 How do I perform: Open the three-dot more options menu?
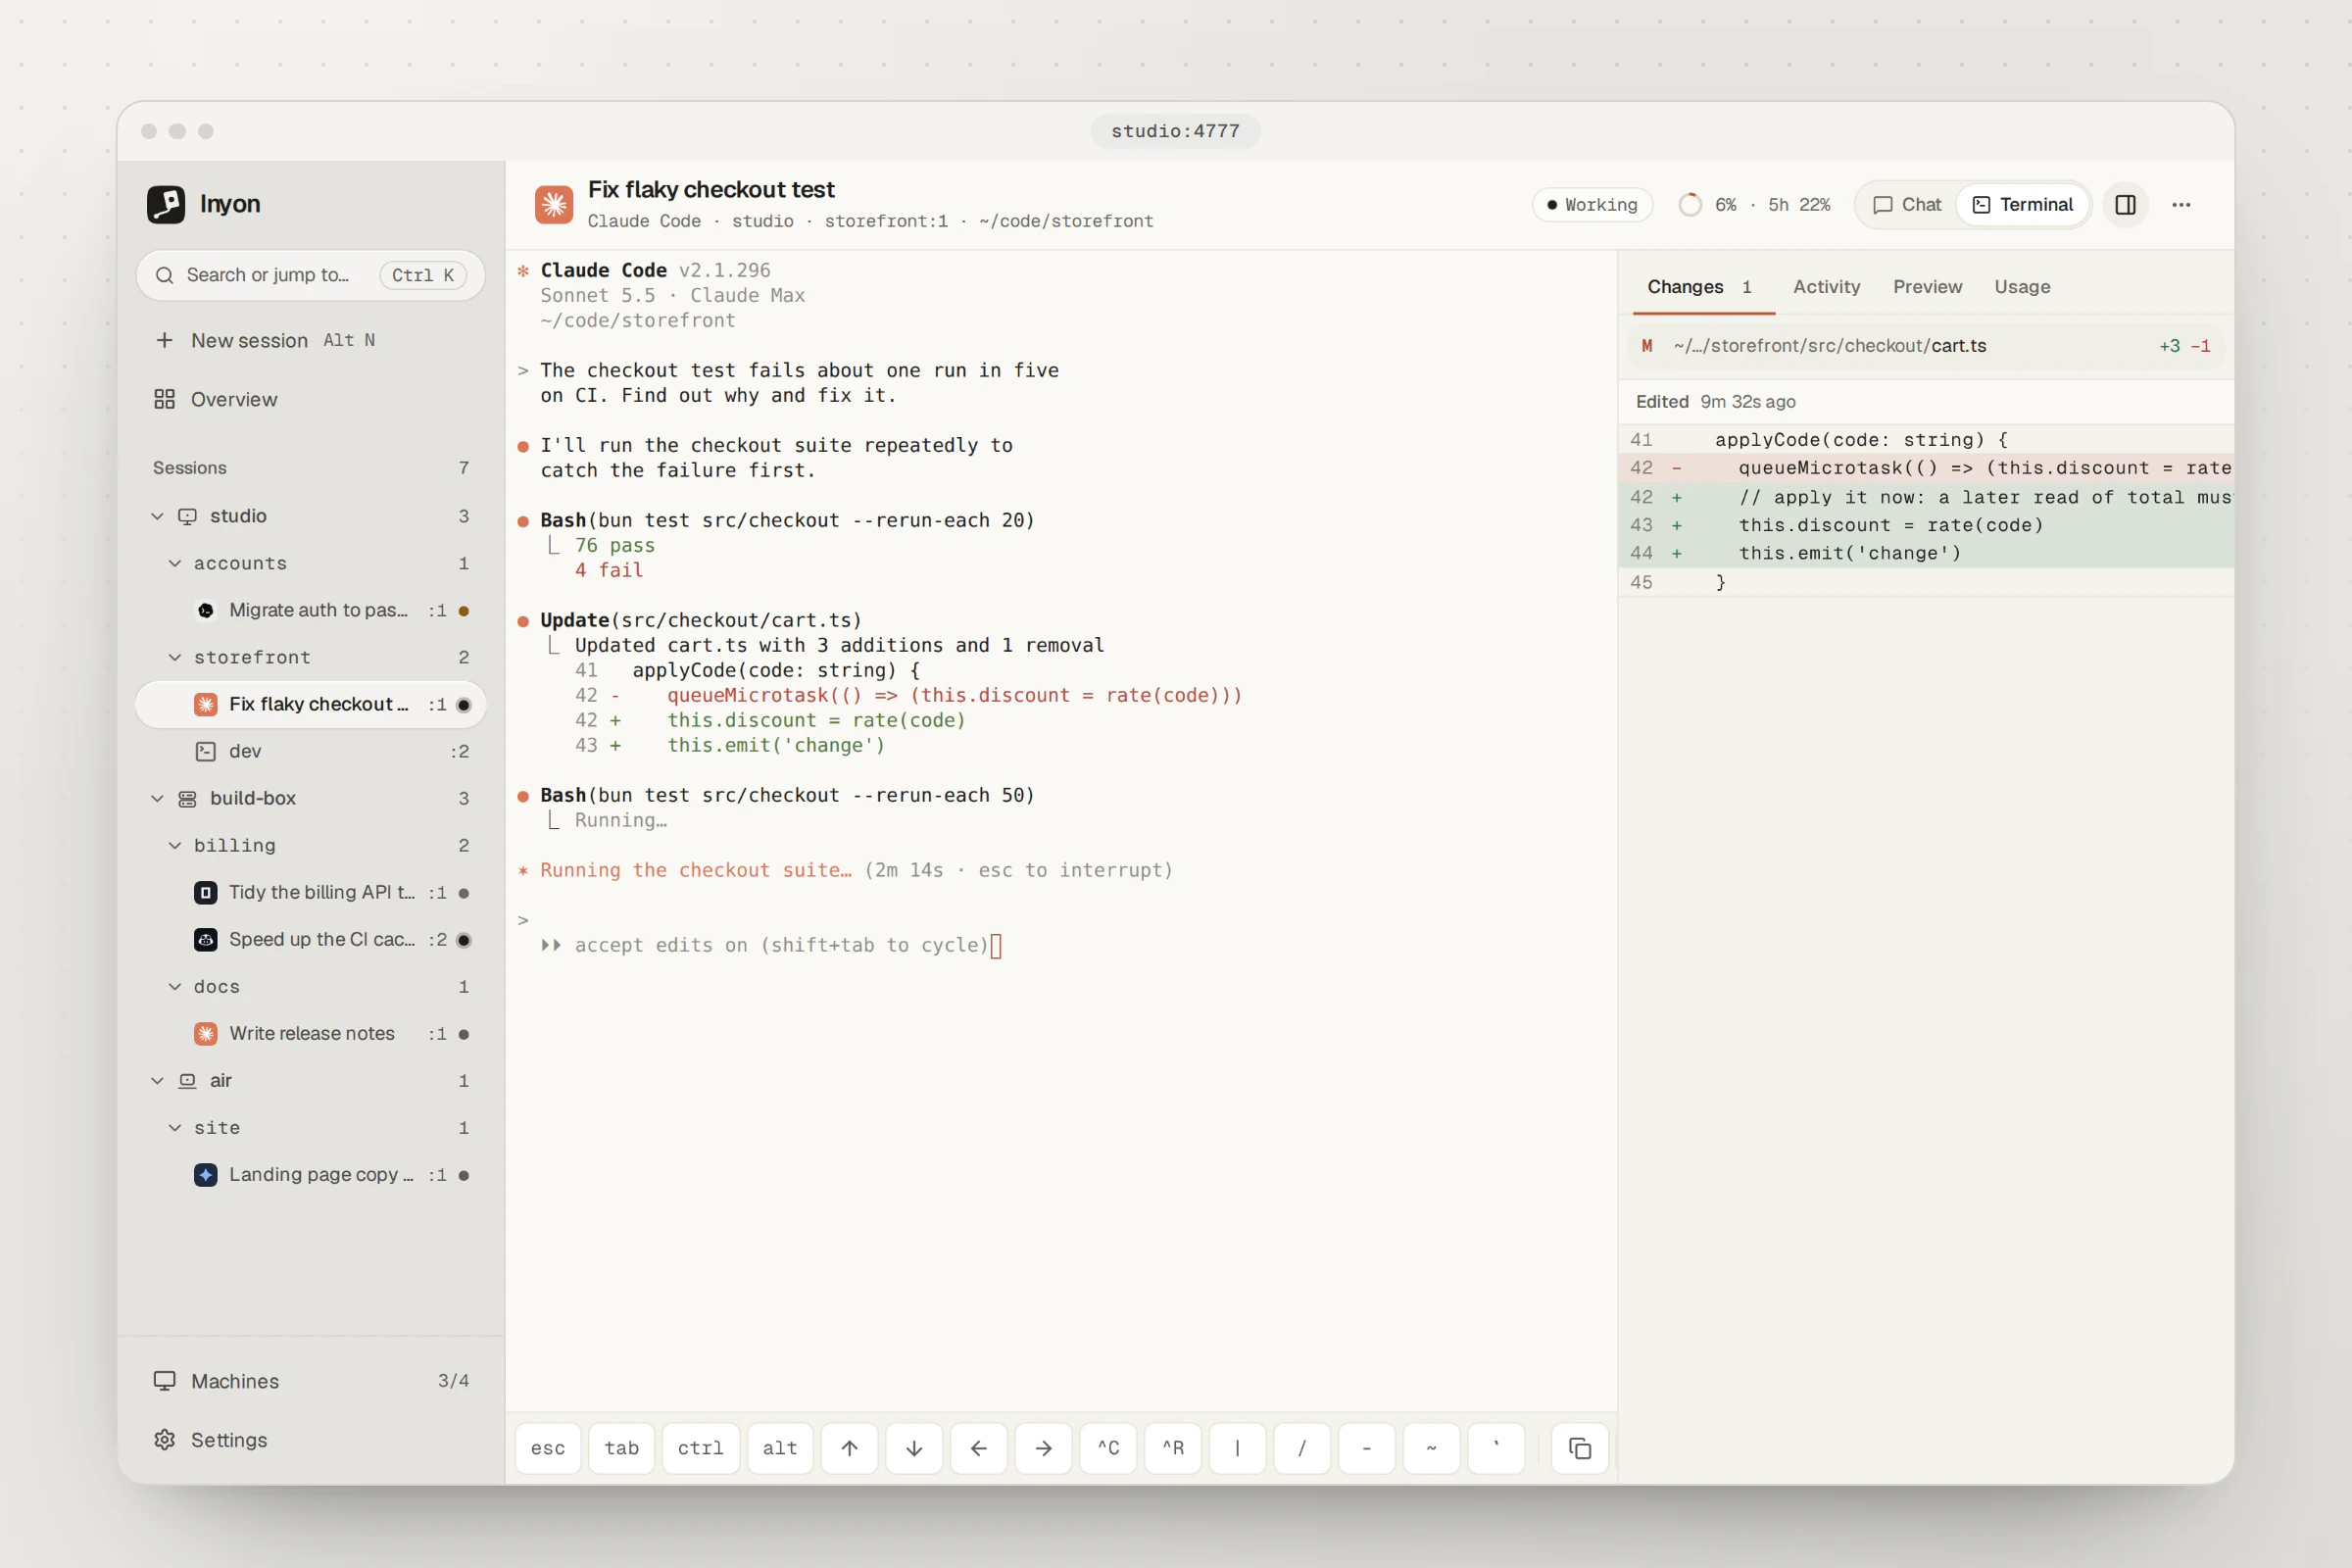2181,205
